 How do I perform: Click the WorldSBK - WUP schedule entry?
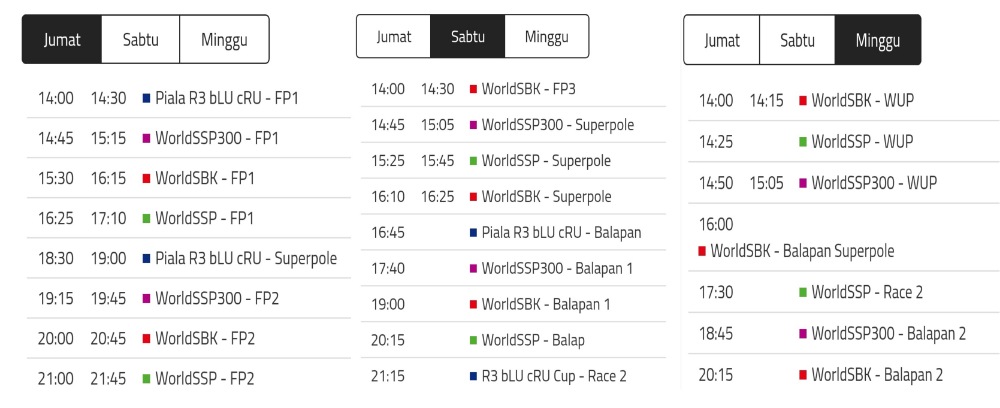coord(862,100)
